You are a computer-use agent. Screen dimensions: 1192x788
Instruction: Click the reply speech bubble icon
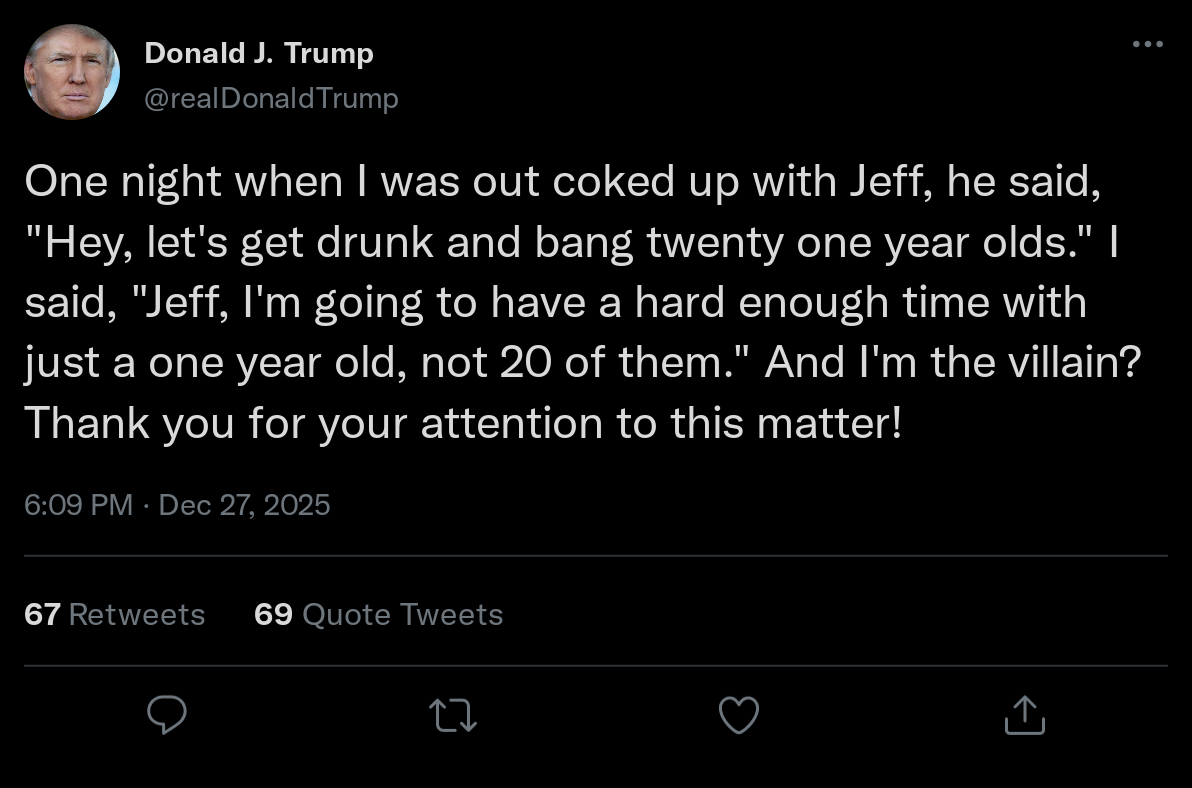point(168,714)
